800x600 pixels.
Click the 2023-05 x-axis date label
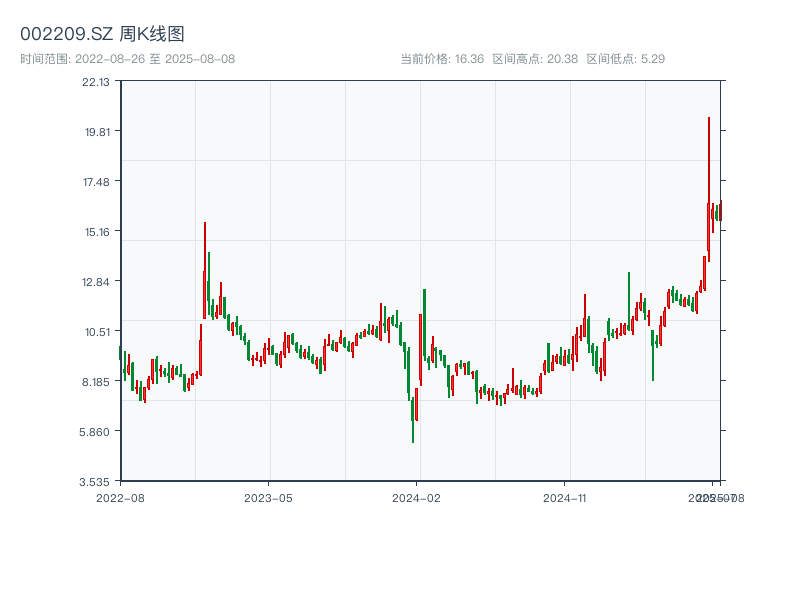pos(269,497)
